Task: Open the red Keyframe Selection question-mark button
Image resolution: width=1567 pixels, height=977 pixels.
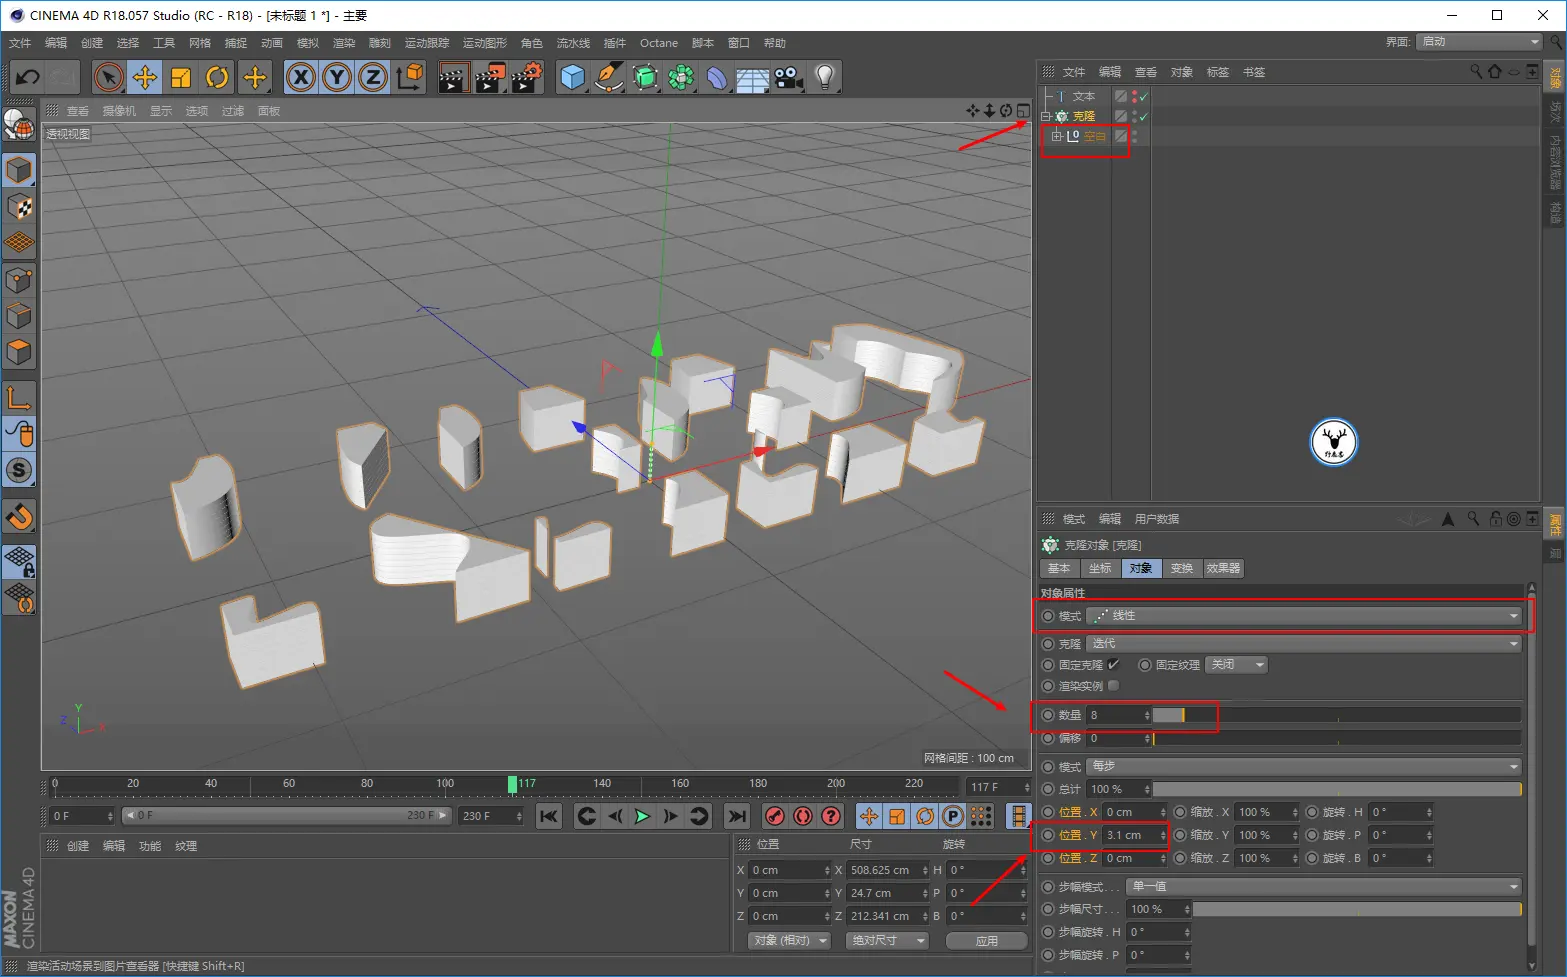Action: (x=831, y=816)
